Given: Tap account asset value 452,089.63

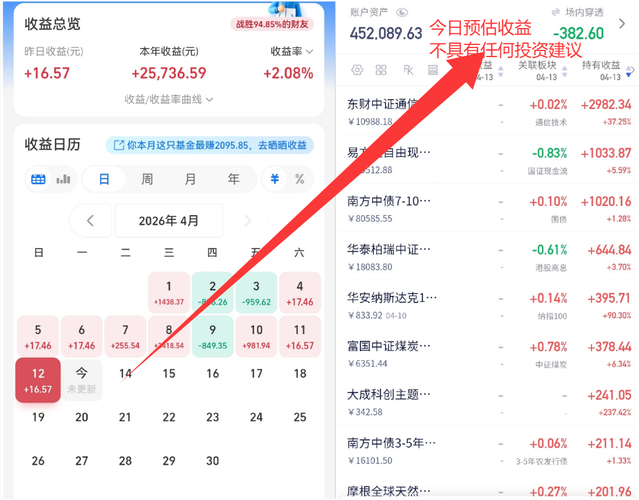Looking at the screenshot, I should 386,33.
